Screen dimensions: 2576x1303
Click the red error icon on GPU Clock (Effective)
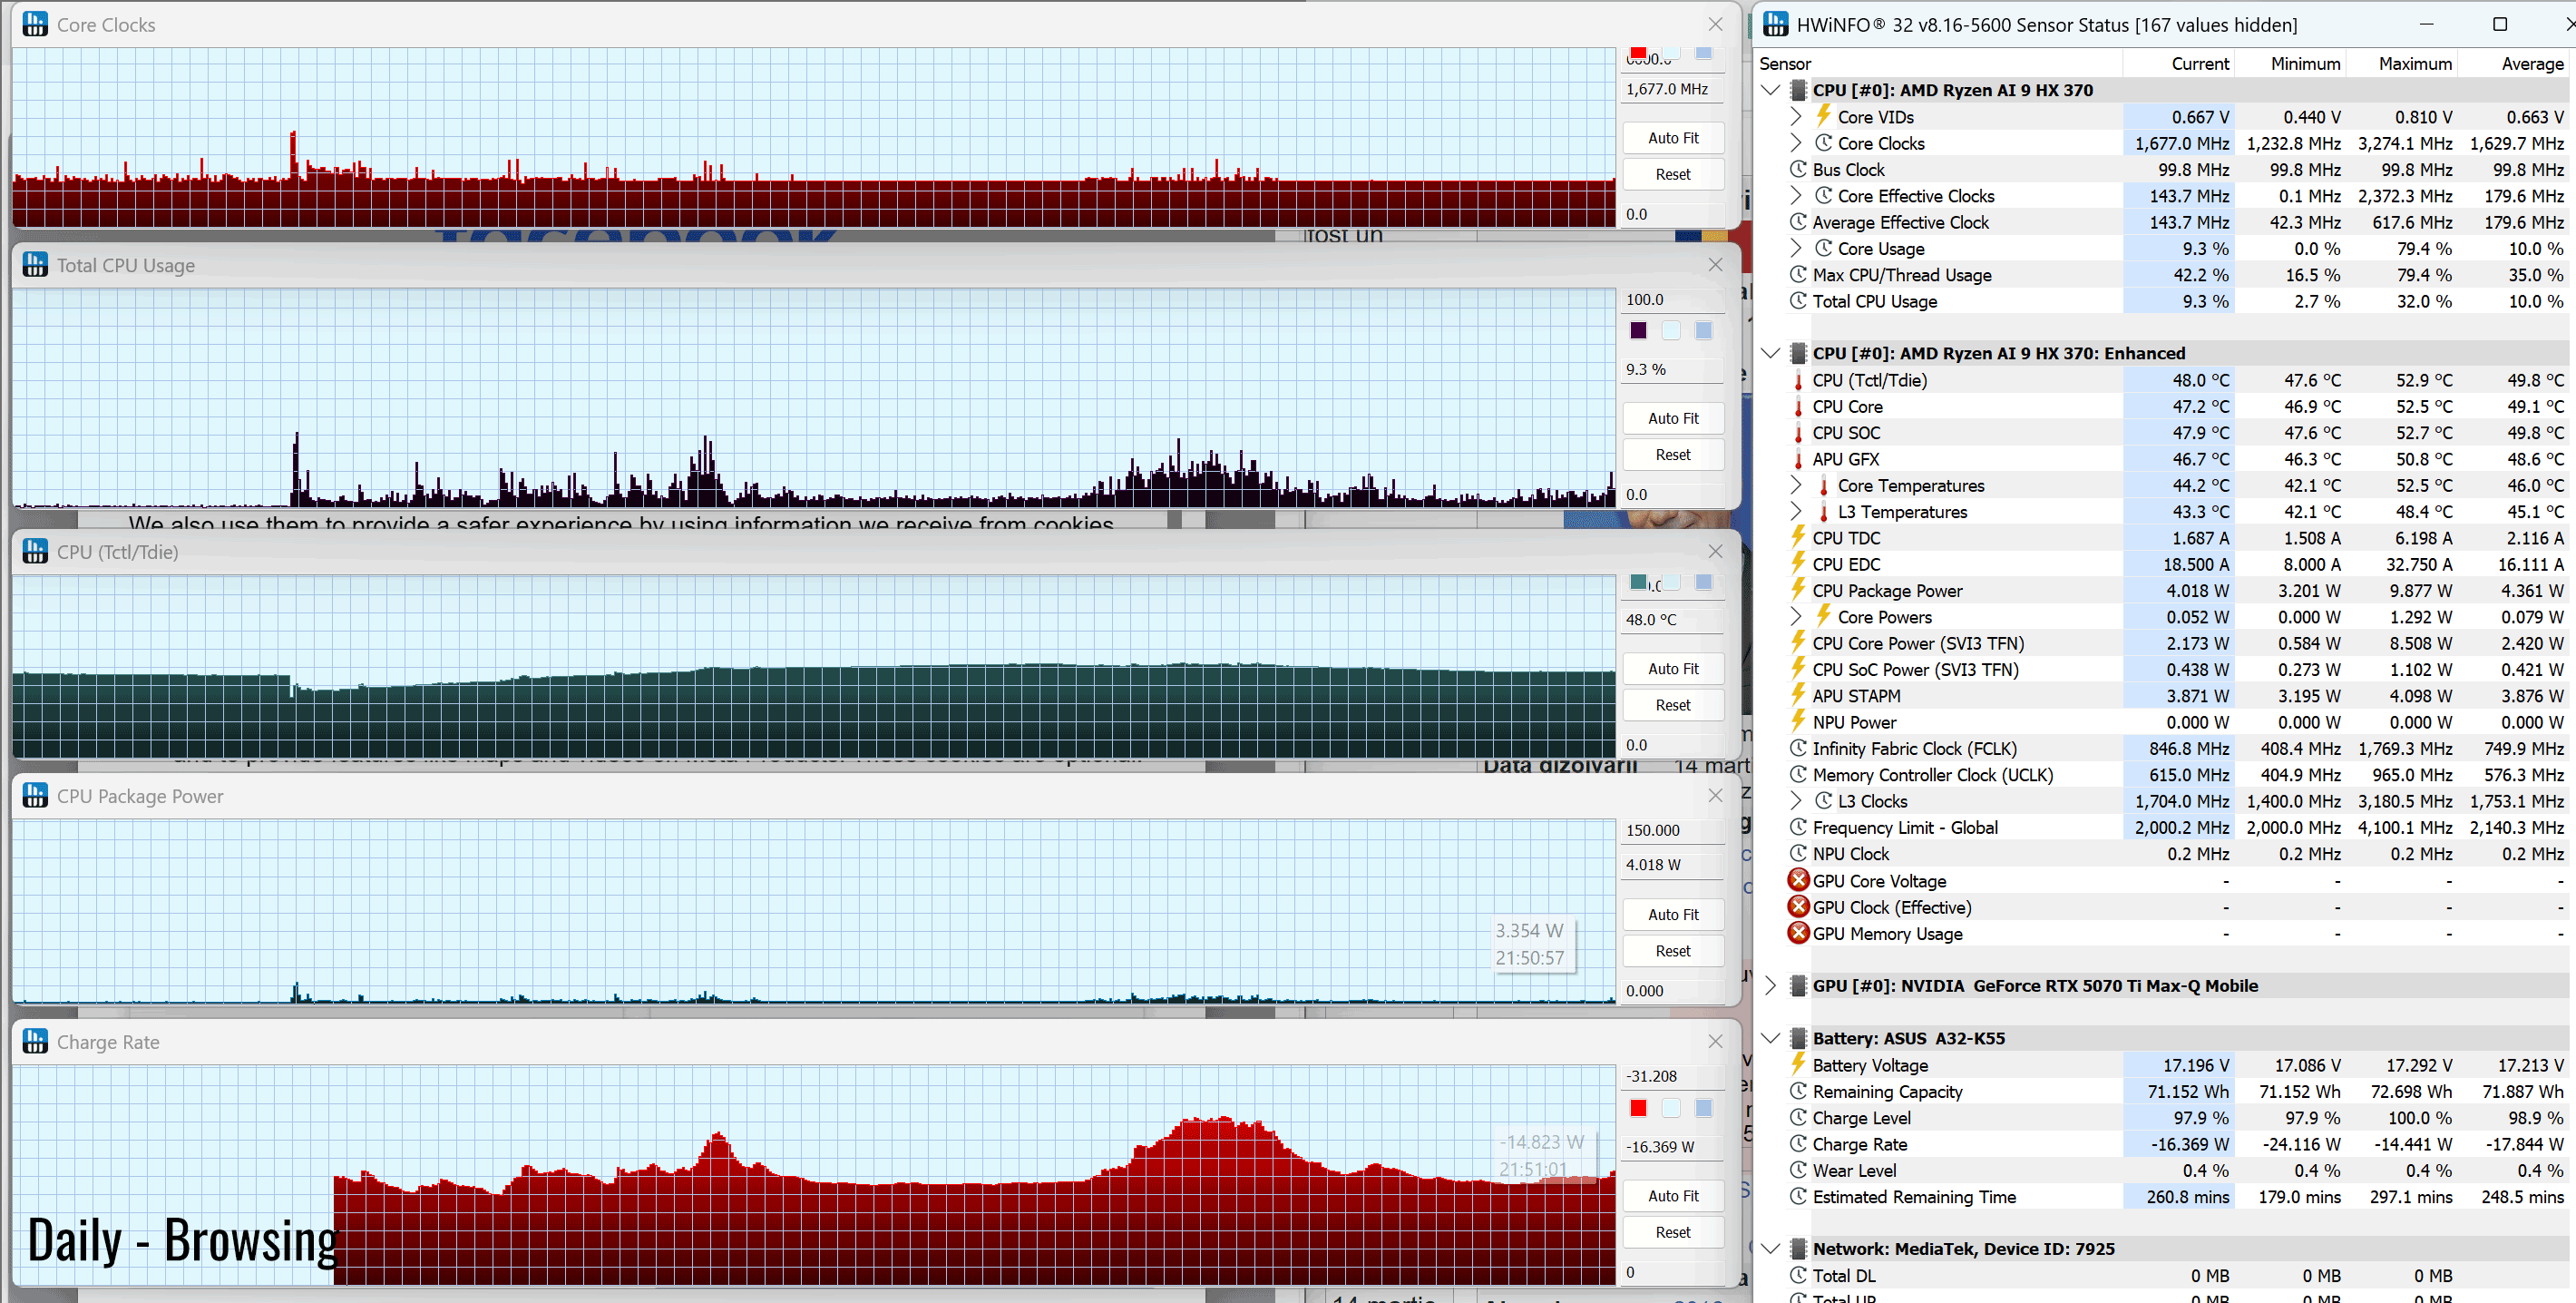click(1798, 906)
